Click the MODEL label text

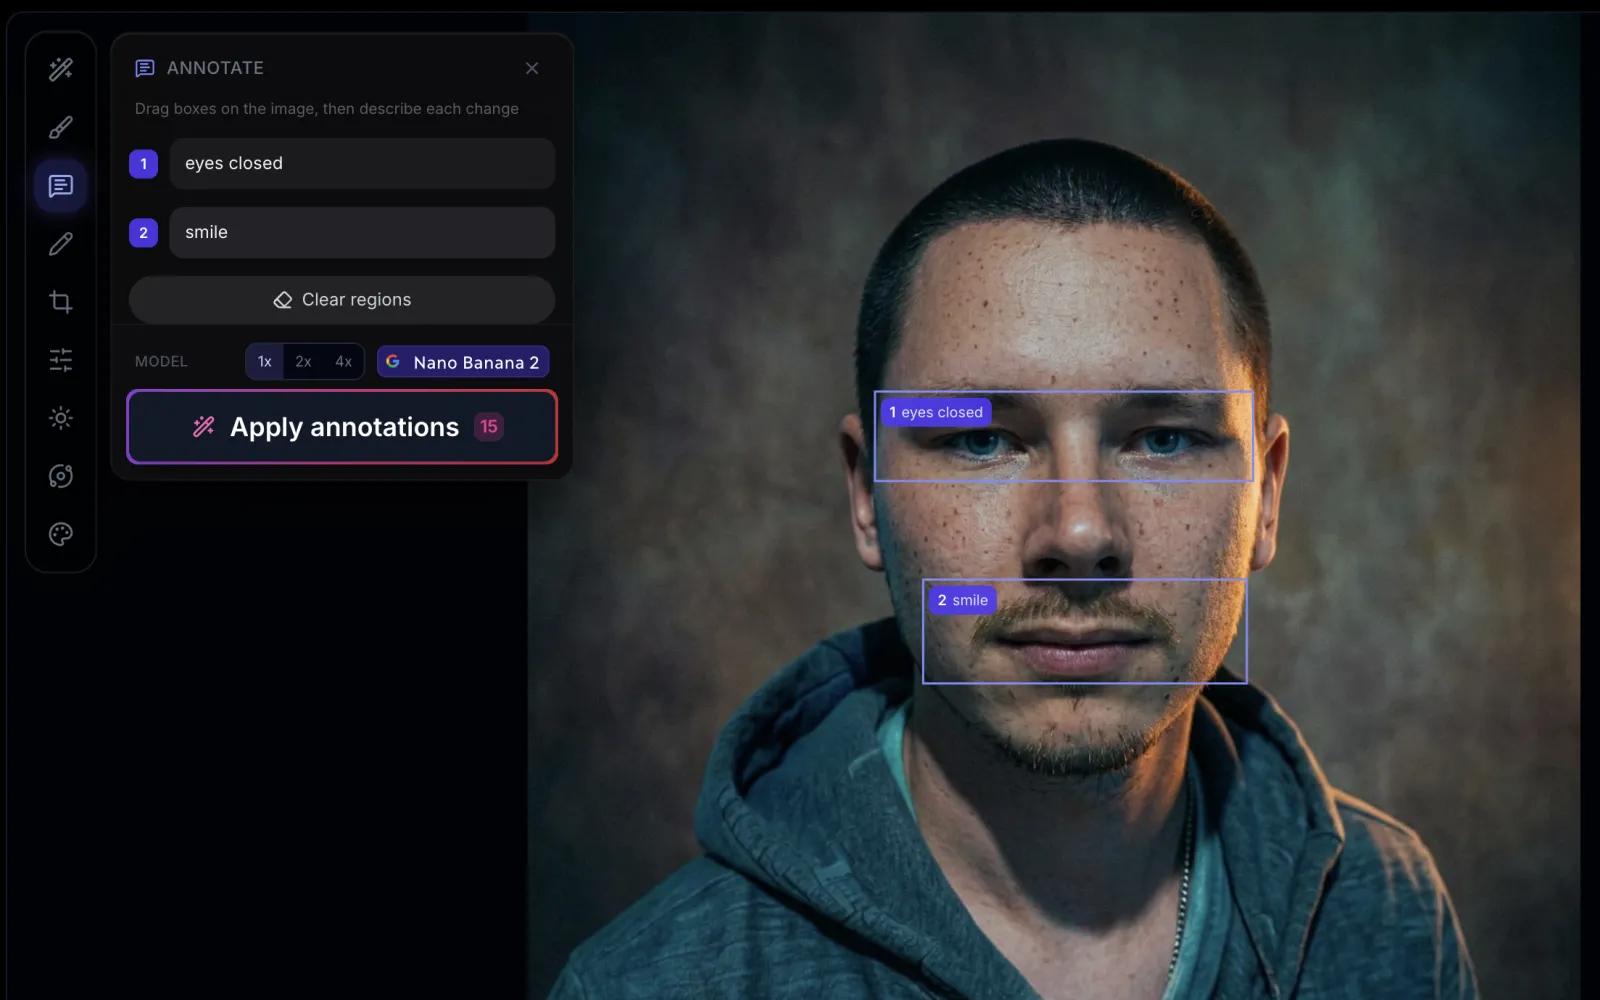(161, 362)
